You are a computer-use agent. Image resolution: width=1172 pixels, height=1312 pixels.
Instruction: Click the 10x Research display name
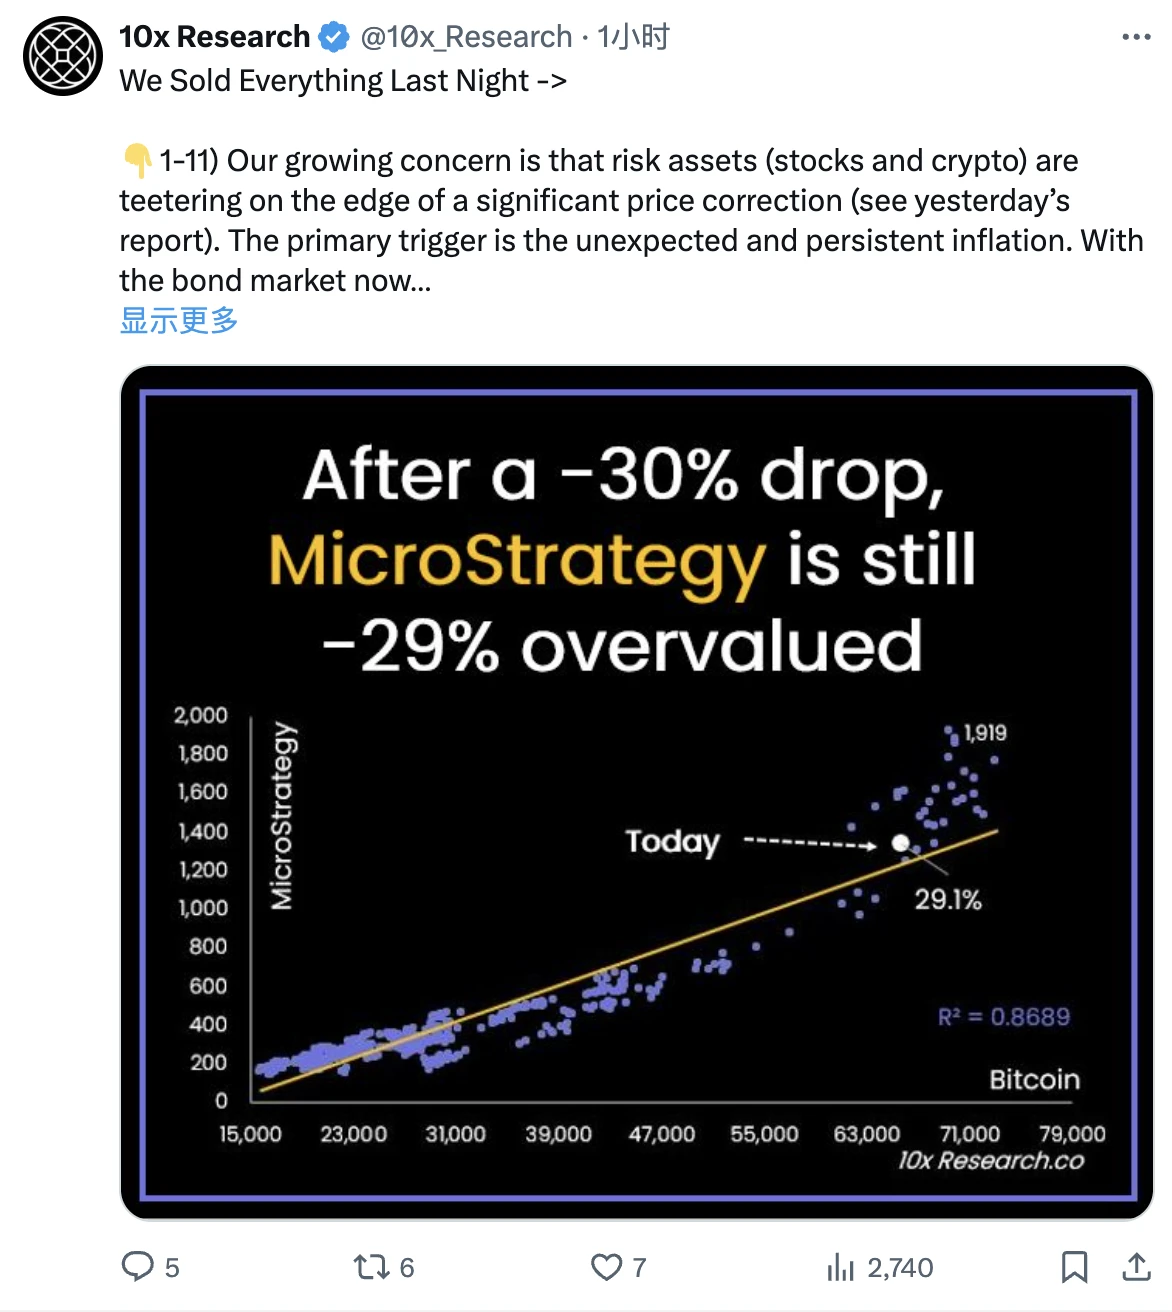pos(214,37)
